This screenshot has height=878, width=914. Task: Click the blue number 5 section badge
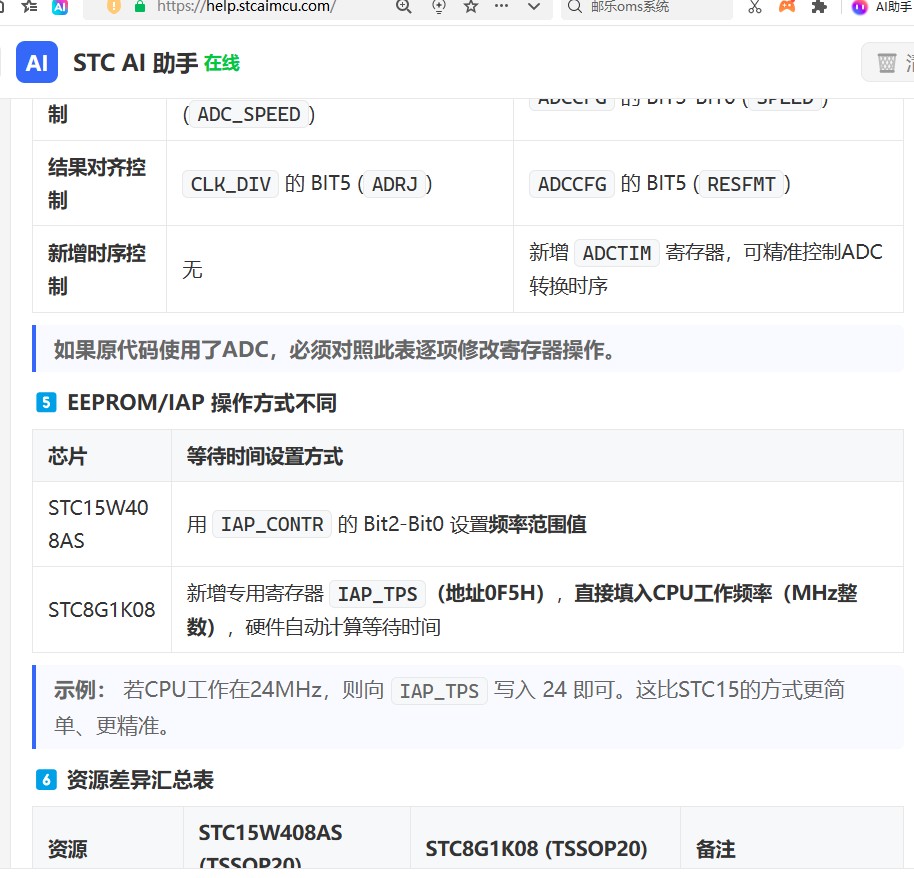click(46, 402)
